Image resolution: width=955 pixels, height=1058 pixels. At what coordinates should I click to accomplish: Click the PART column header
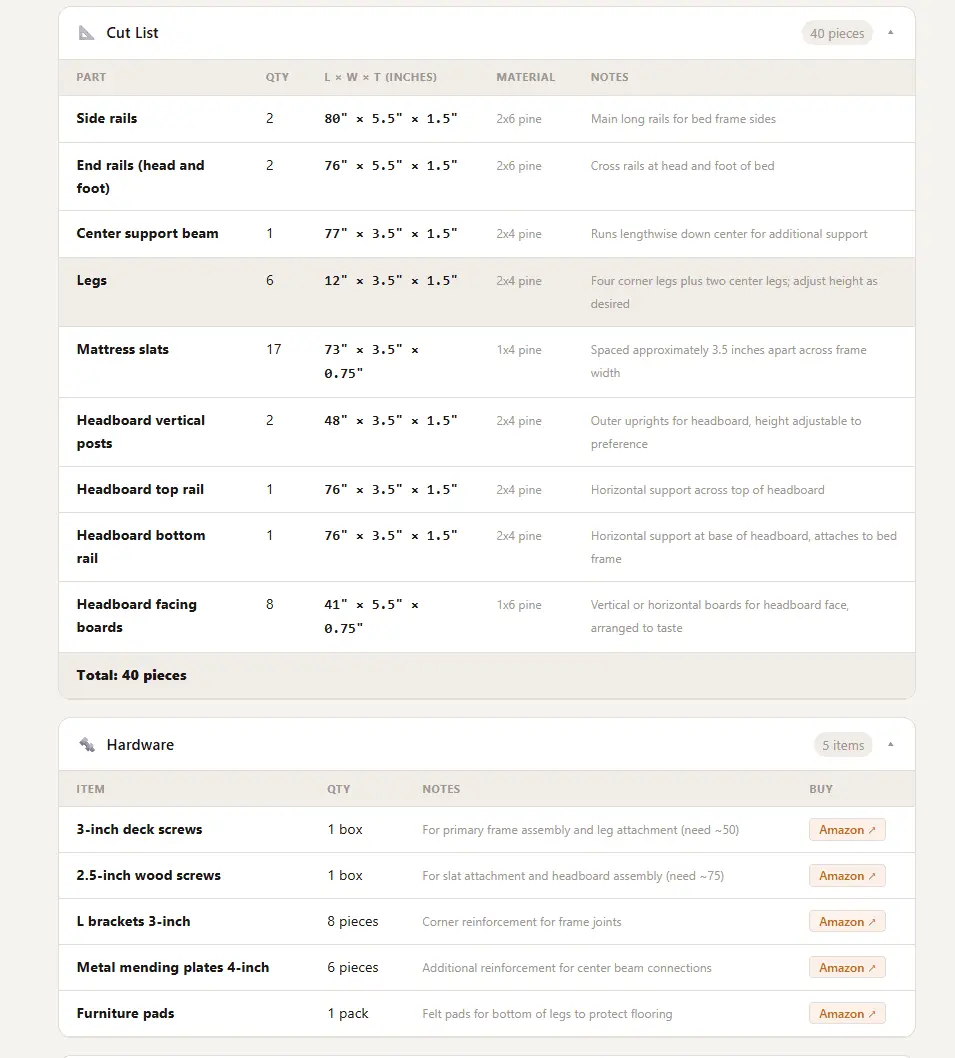[x=91, y=77]
